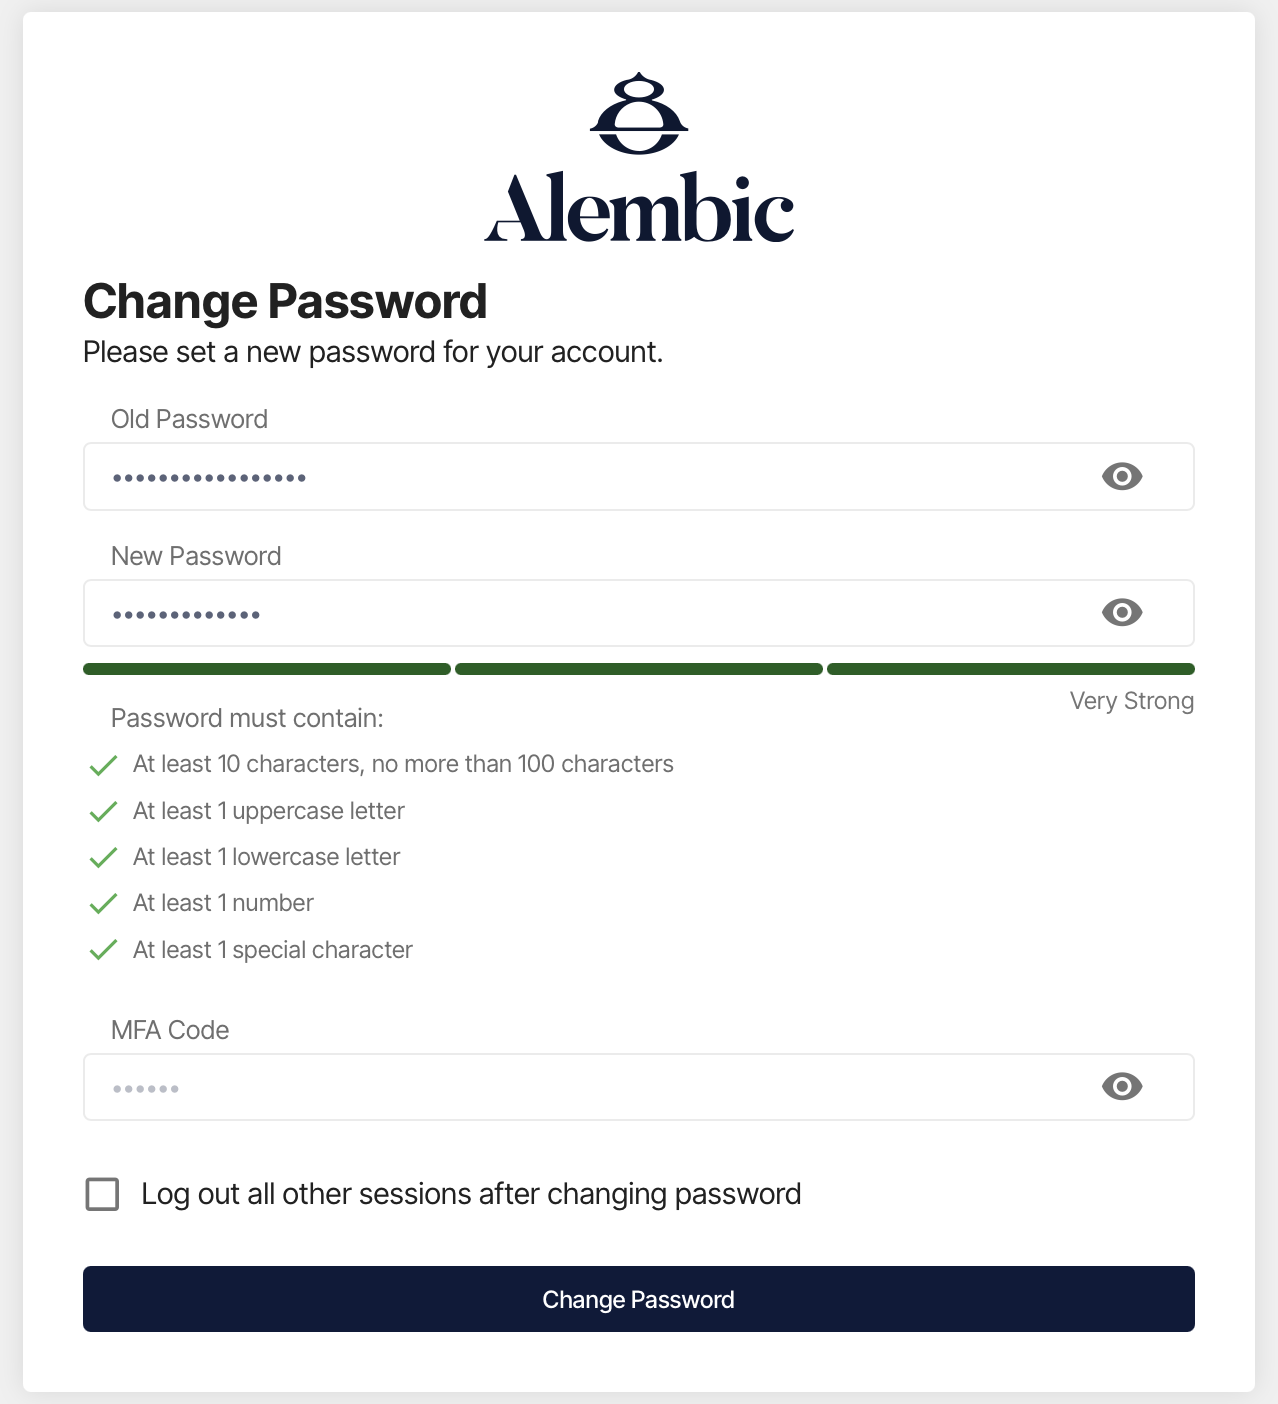Click the Log out all other sessions label

[471, 1194]
